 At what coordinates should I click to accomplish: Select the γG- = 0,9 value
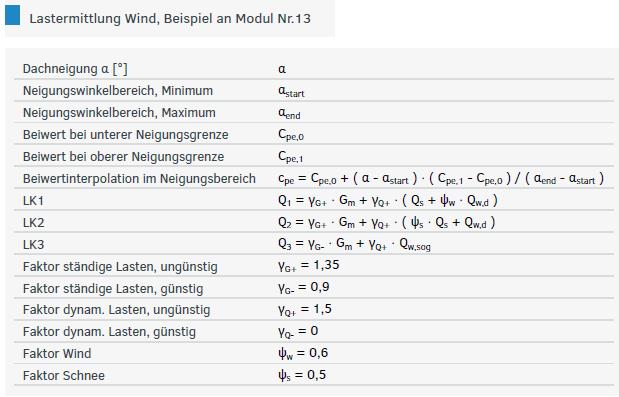(304, 287)
